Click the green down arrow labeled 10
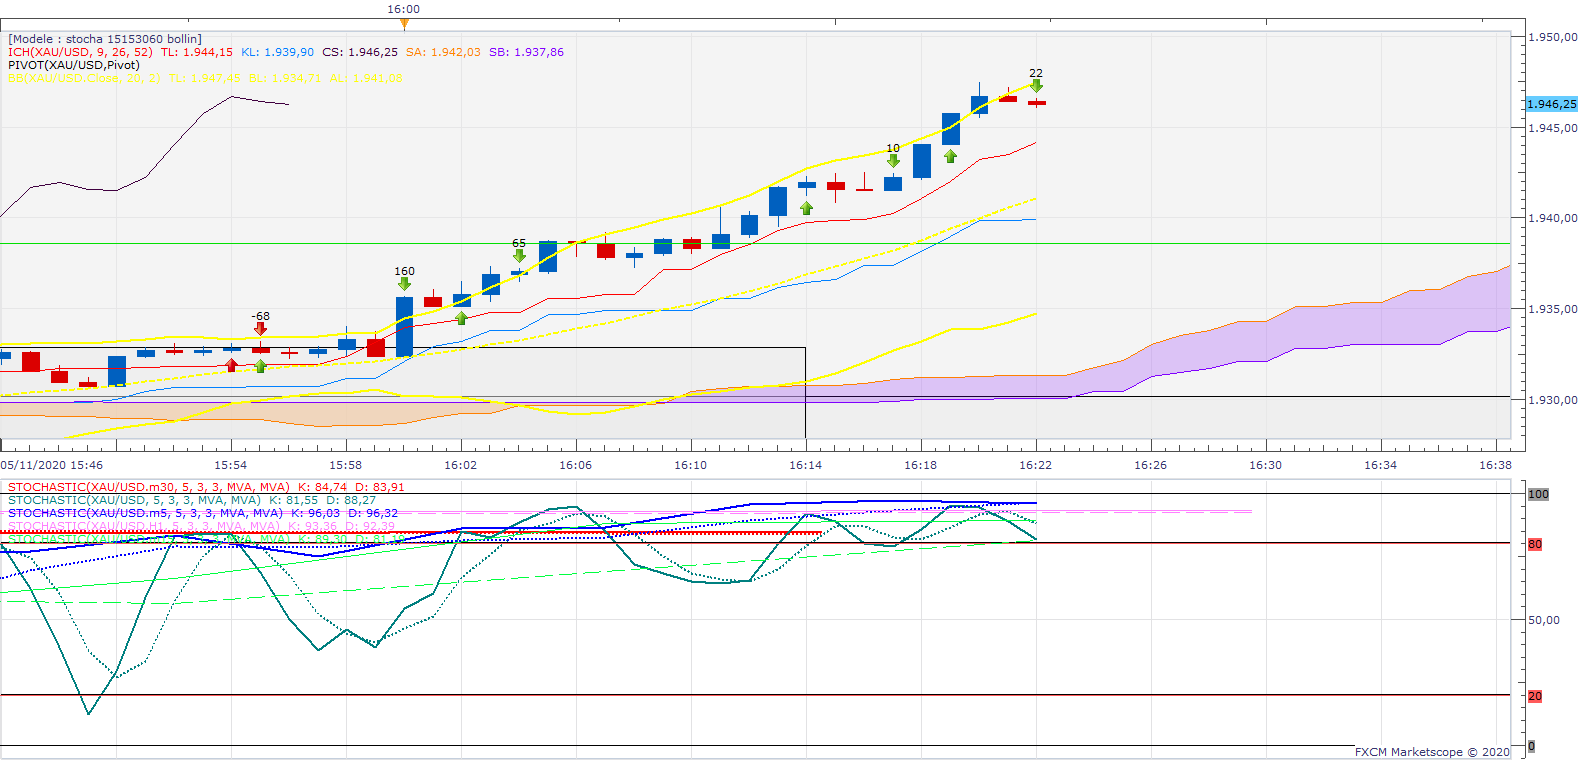The image size is (1583, 760). pos(893,161)
